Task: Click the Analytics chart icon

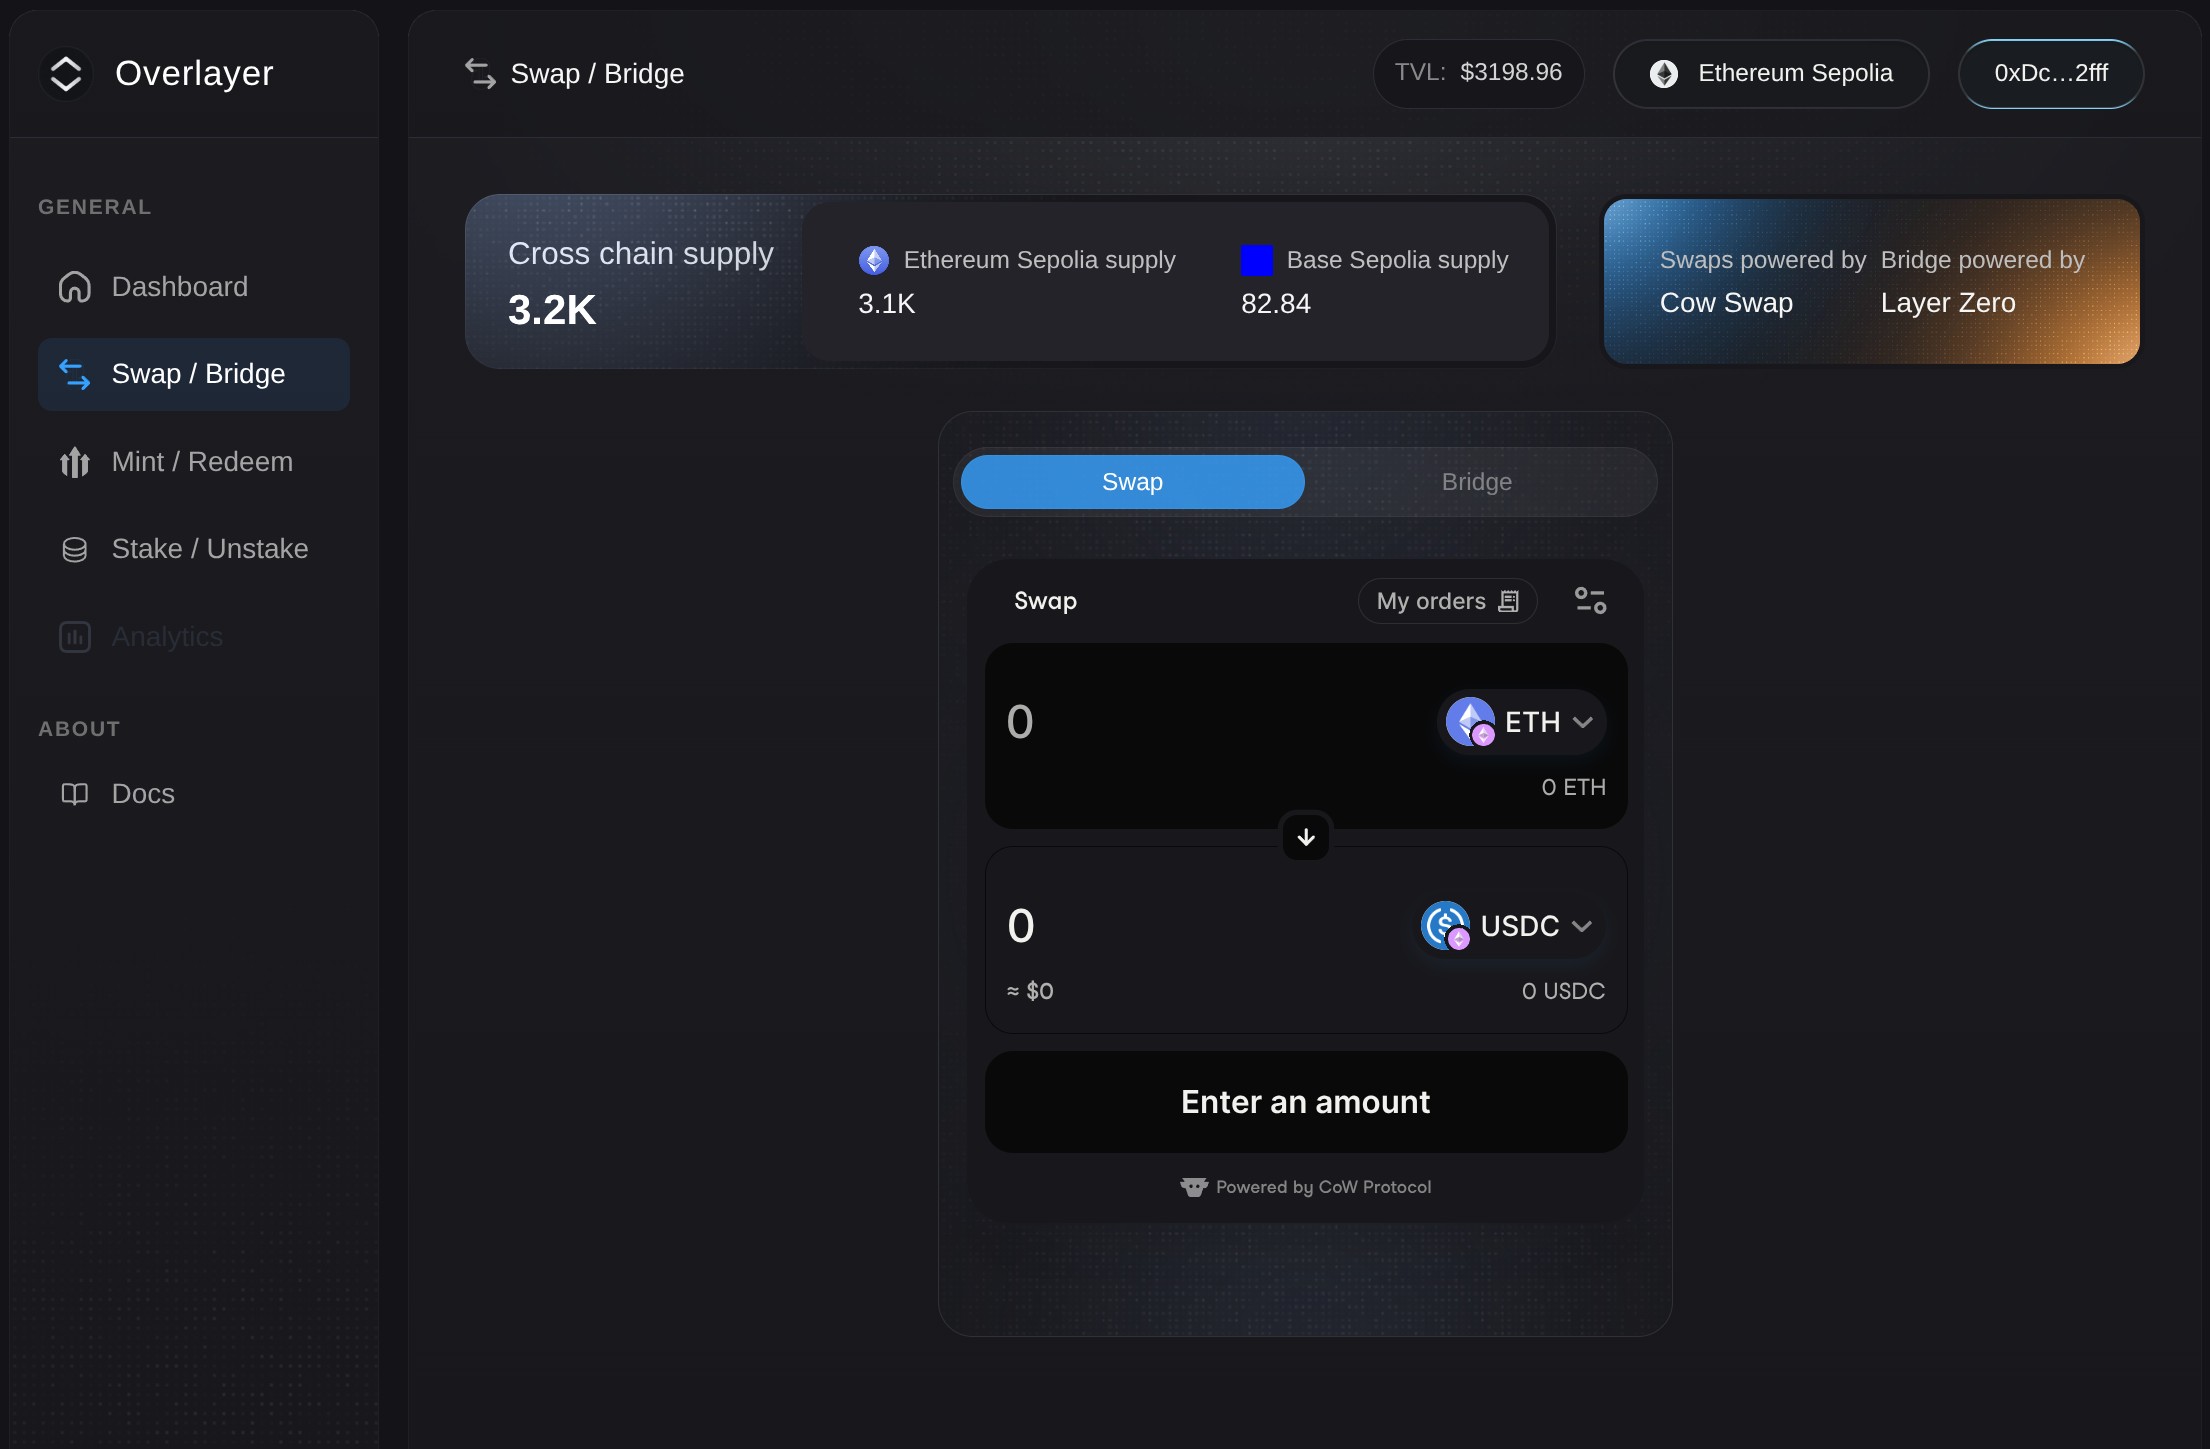Action: point(75,637)
